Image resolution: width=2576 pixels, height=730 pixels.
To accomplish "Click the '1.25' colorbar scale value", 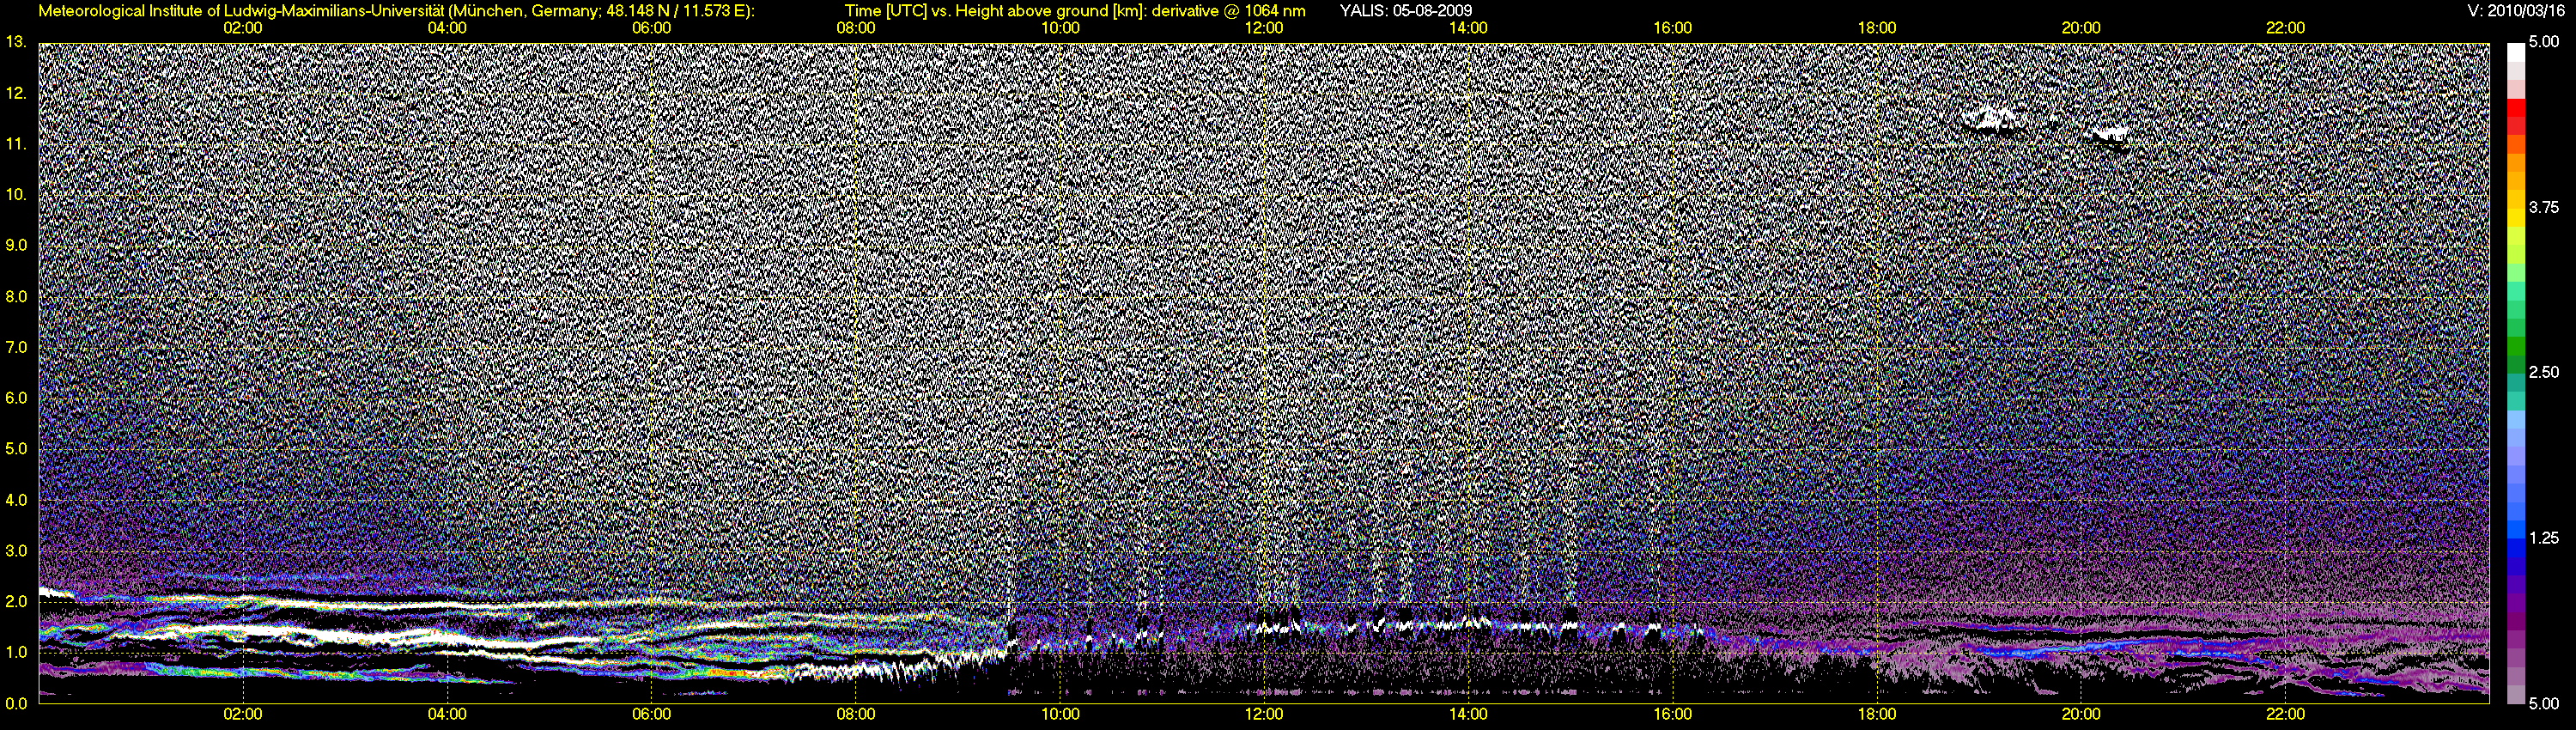I will 2544,538.
